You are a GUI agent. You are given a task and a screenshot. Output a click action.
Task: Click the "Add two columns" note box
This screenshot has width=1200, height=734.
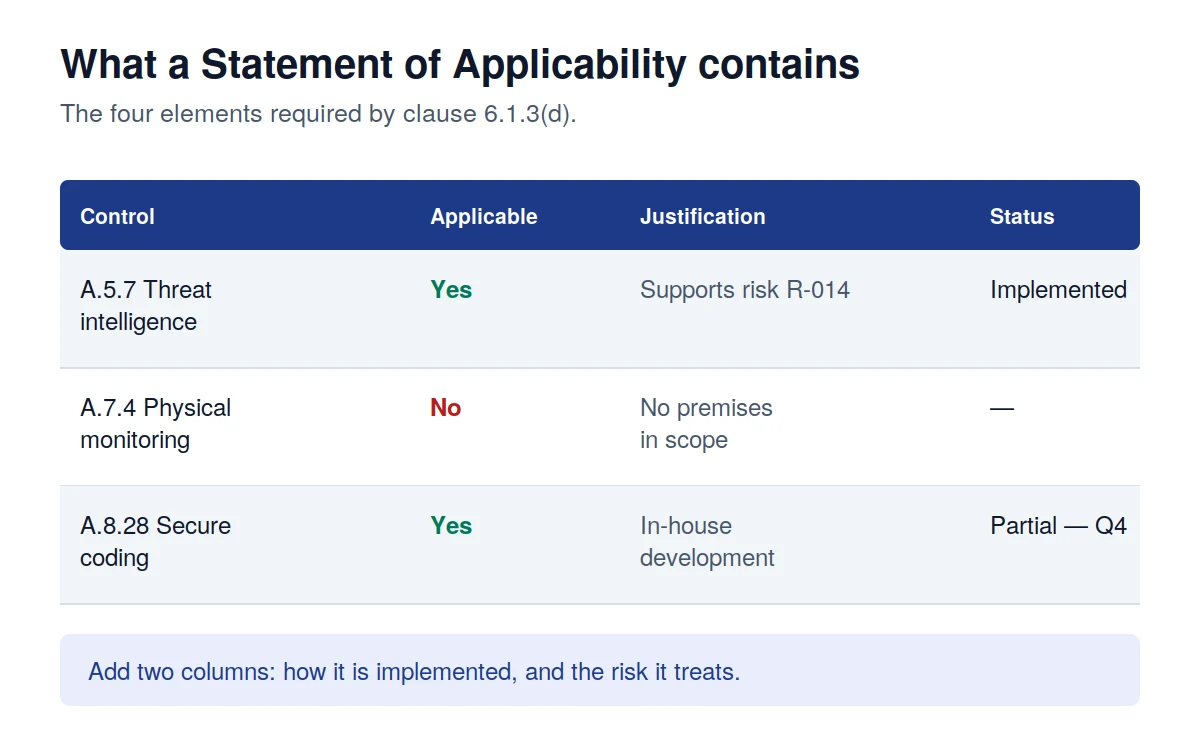click(600, 670)
